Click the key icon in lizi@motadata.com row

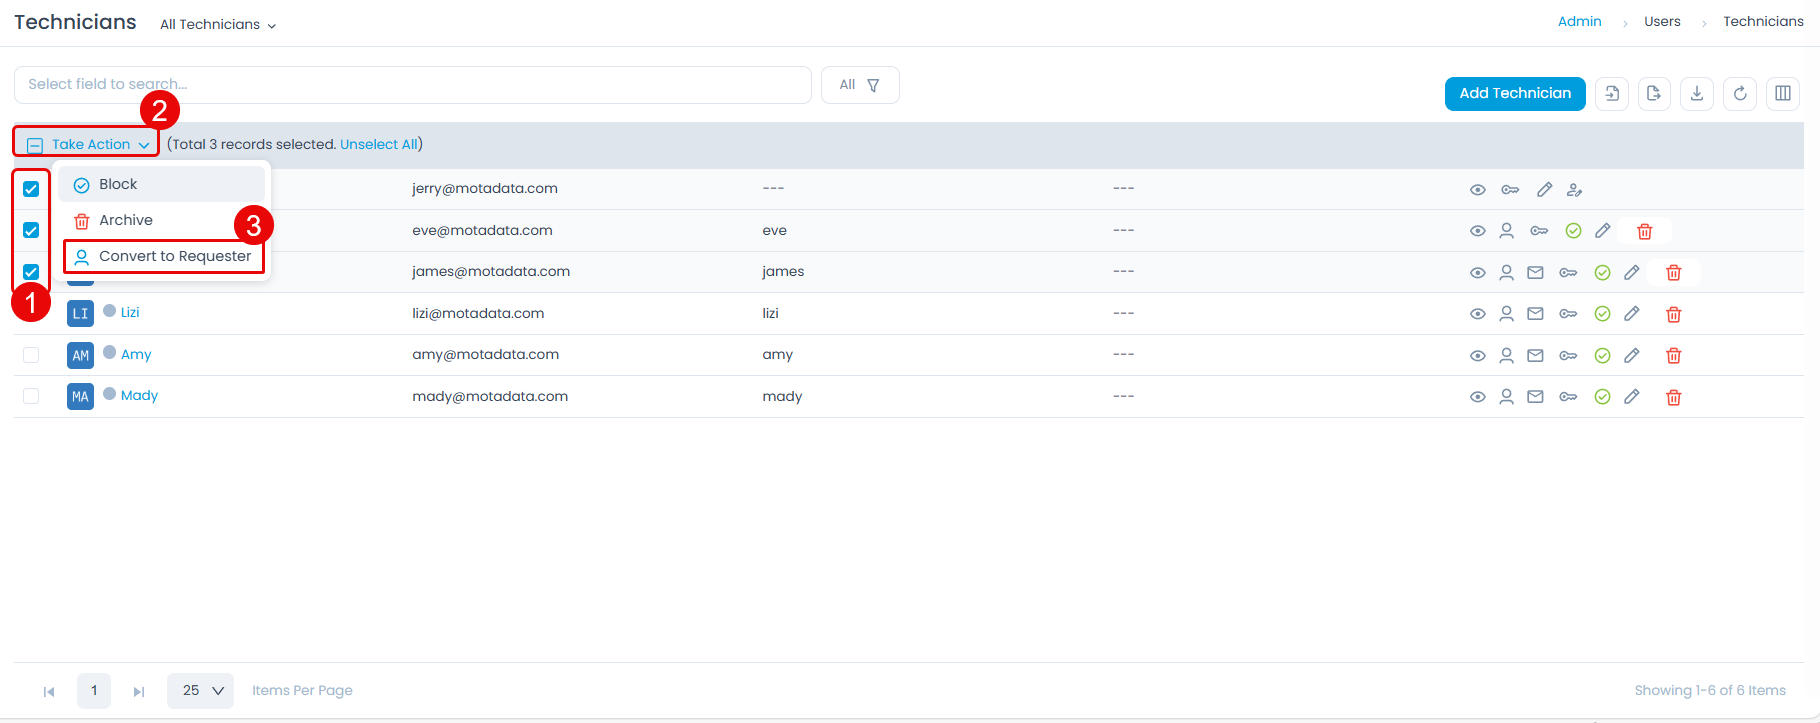(x=1568, y=314)
